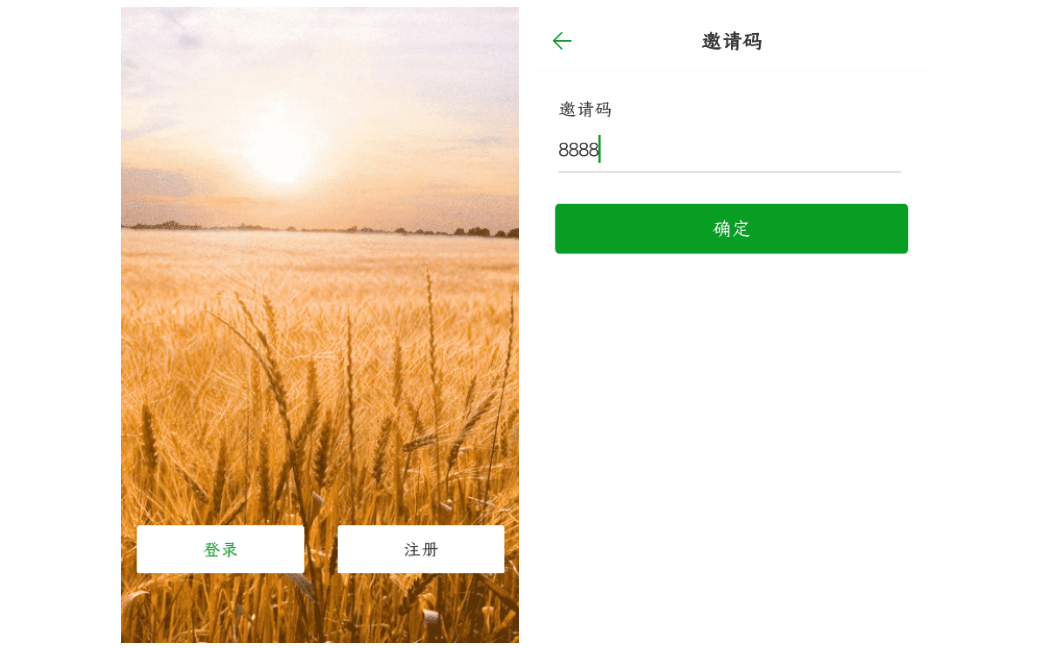The image size is (1044, 648).
Task: Focus the invitation code field containing 8888
Action: (x=729, y=150)
